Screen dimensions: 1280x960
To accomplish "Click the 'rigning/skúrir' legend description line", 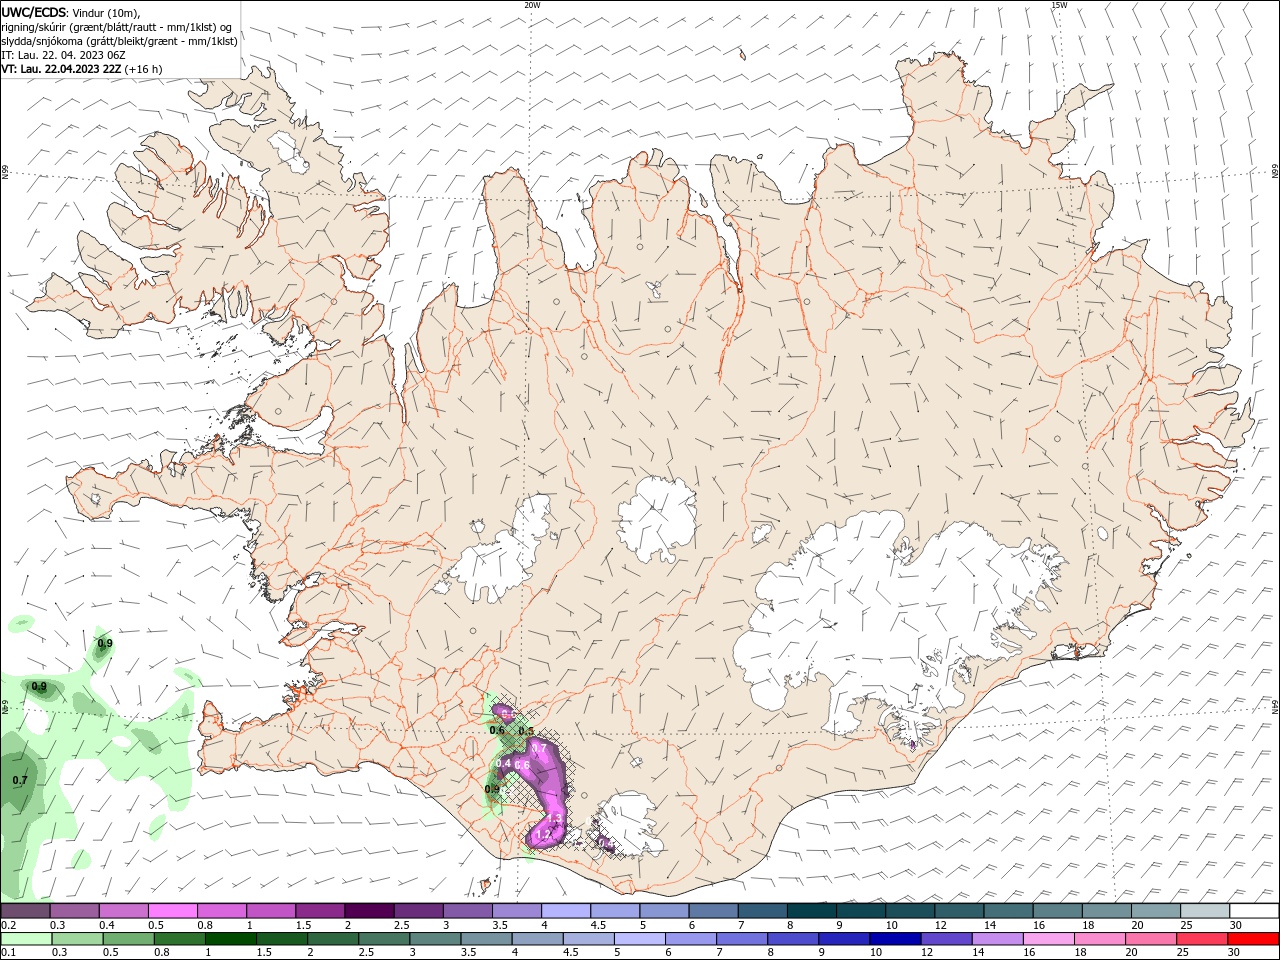I will click(117, 27).
